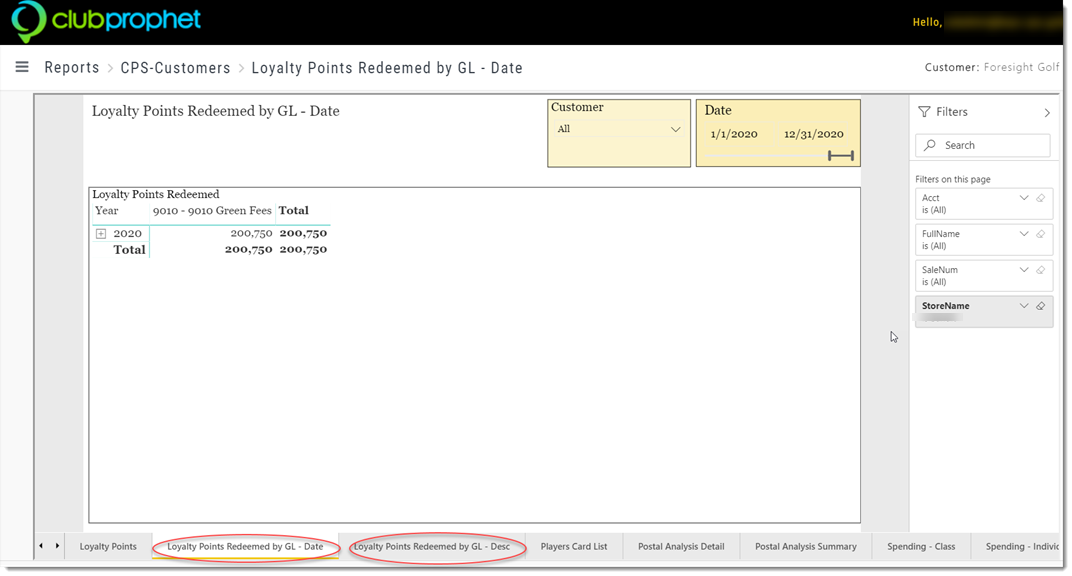Clear the SaleNum filter with eraser icon
This screenshot has width=1072, height=576.
click(1041, 270)
